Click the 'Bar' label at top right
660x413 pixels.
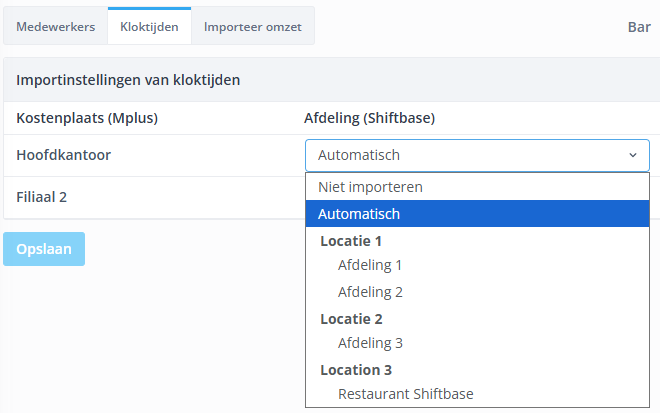coord(639,27)
